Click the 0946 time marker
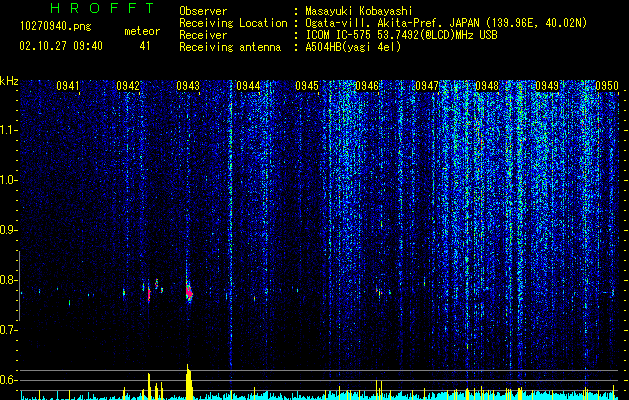The image size is (629, 400). (x=367, y=85)
